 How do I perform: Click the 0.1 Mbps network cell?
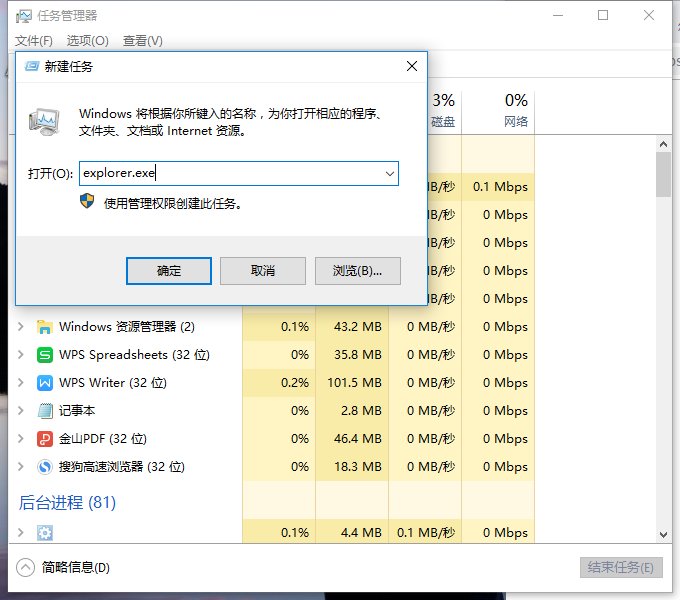[500, 186]
